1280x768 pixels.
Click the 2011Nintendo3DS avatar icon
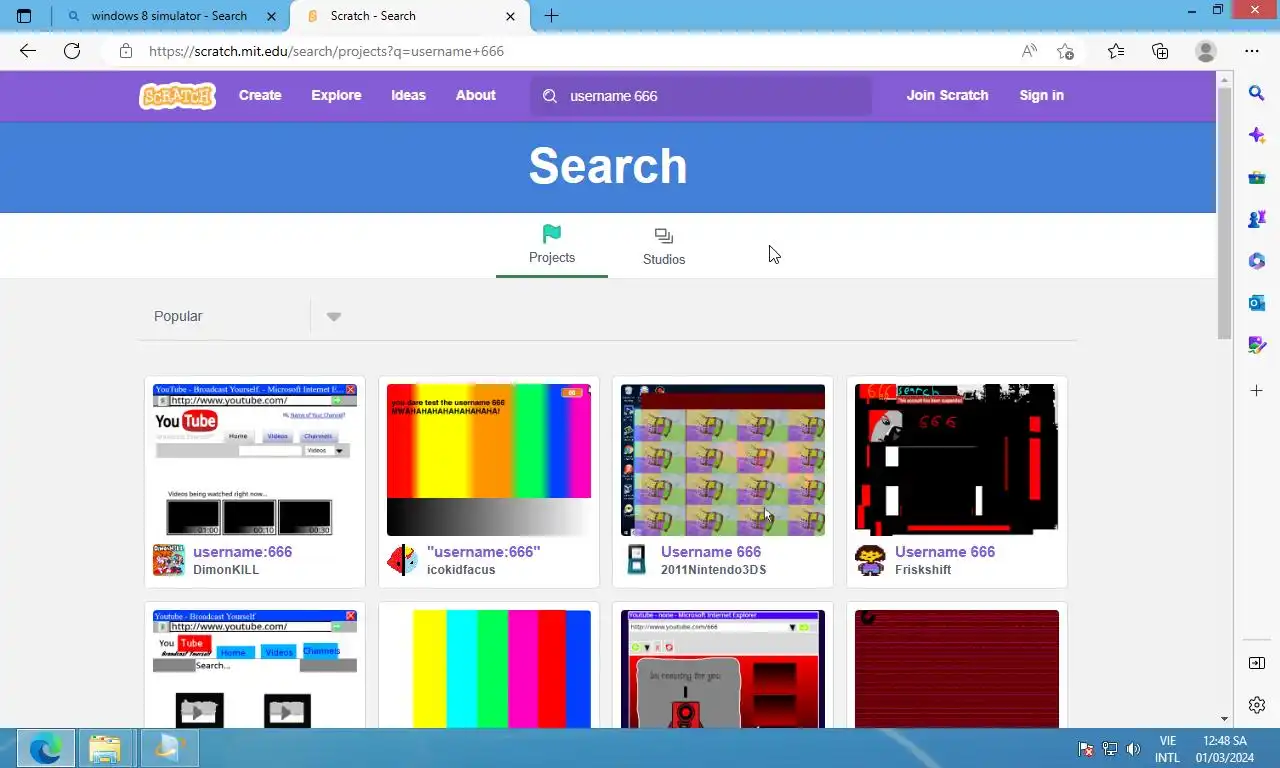(637, 560)
